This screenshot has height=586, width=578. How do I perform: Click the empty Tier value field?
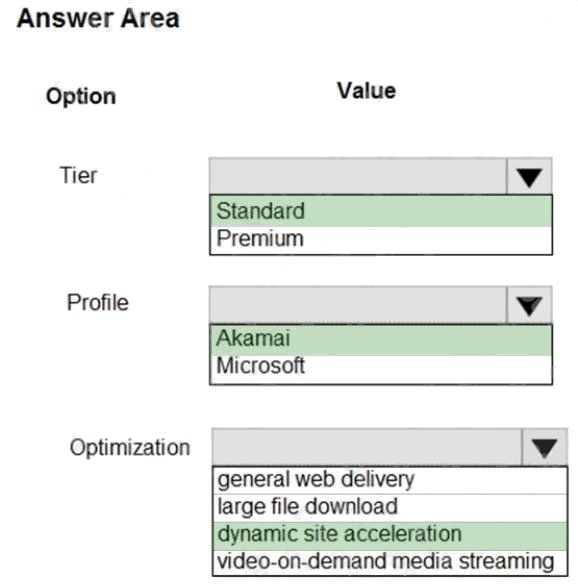[358, 177]
